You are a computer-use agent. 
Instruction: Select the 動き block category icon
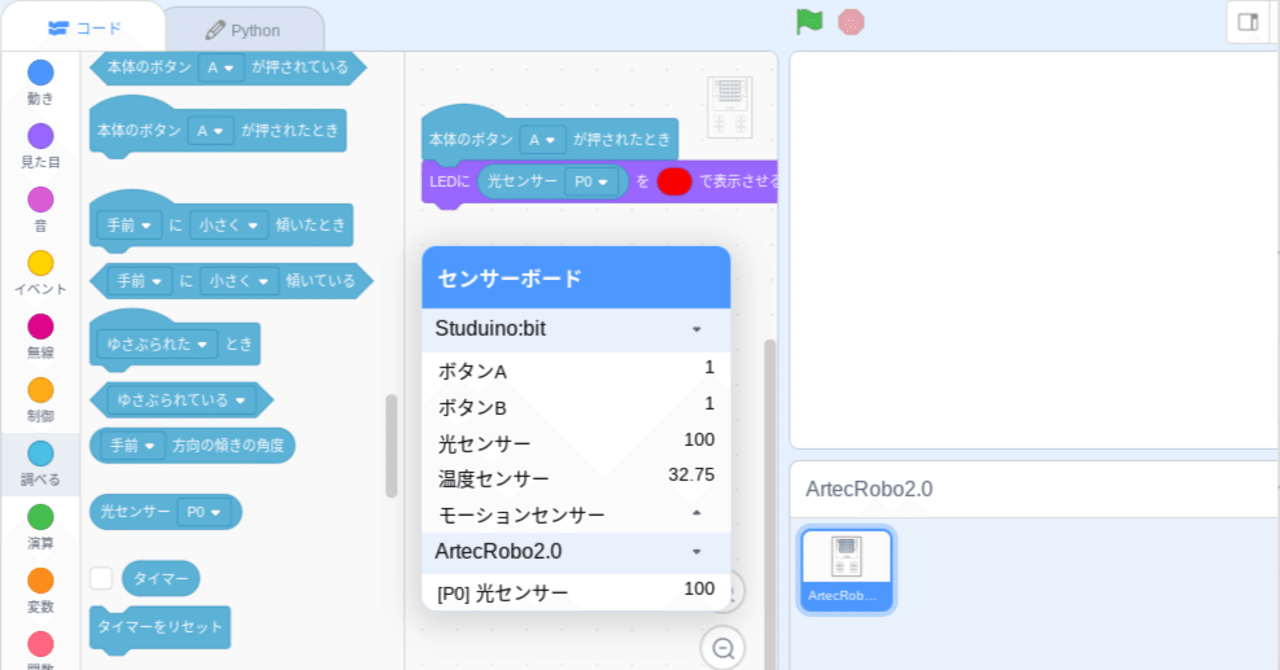click(x=40, y=72)
